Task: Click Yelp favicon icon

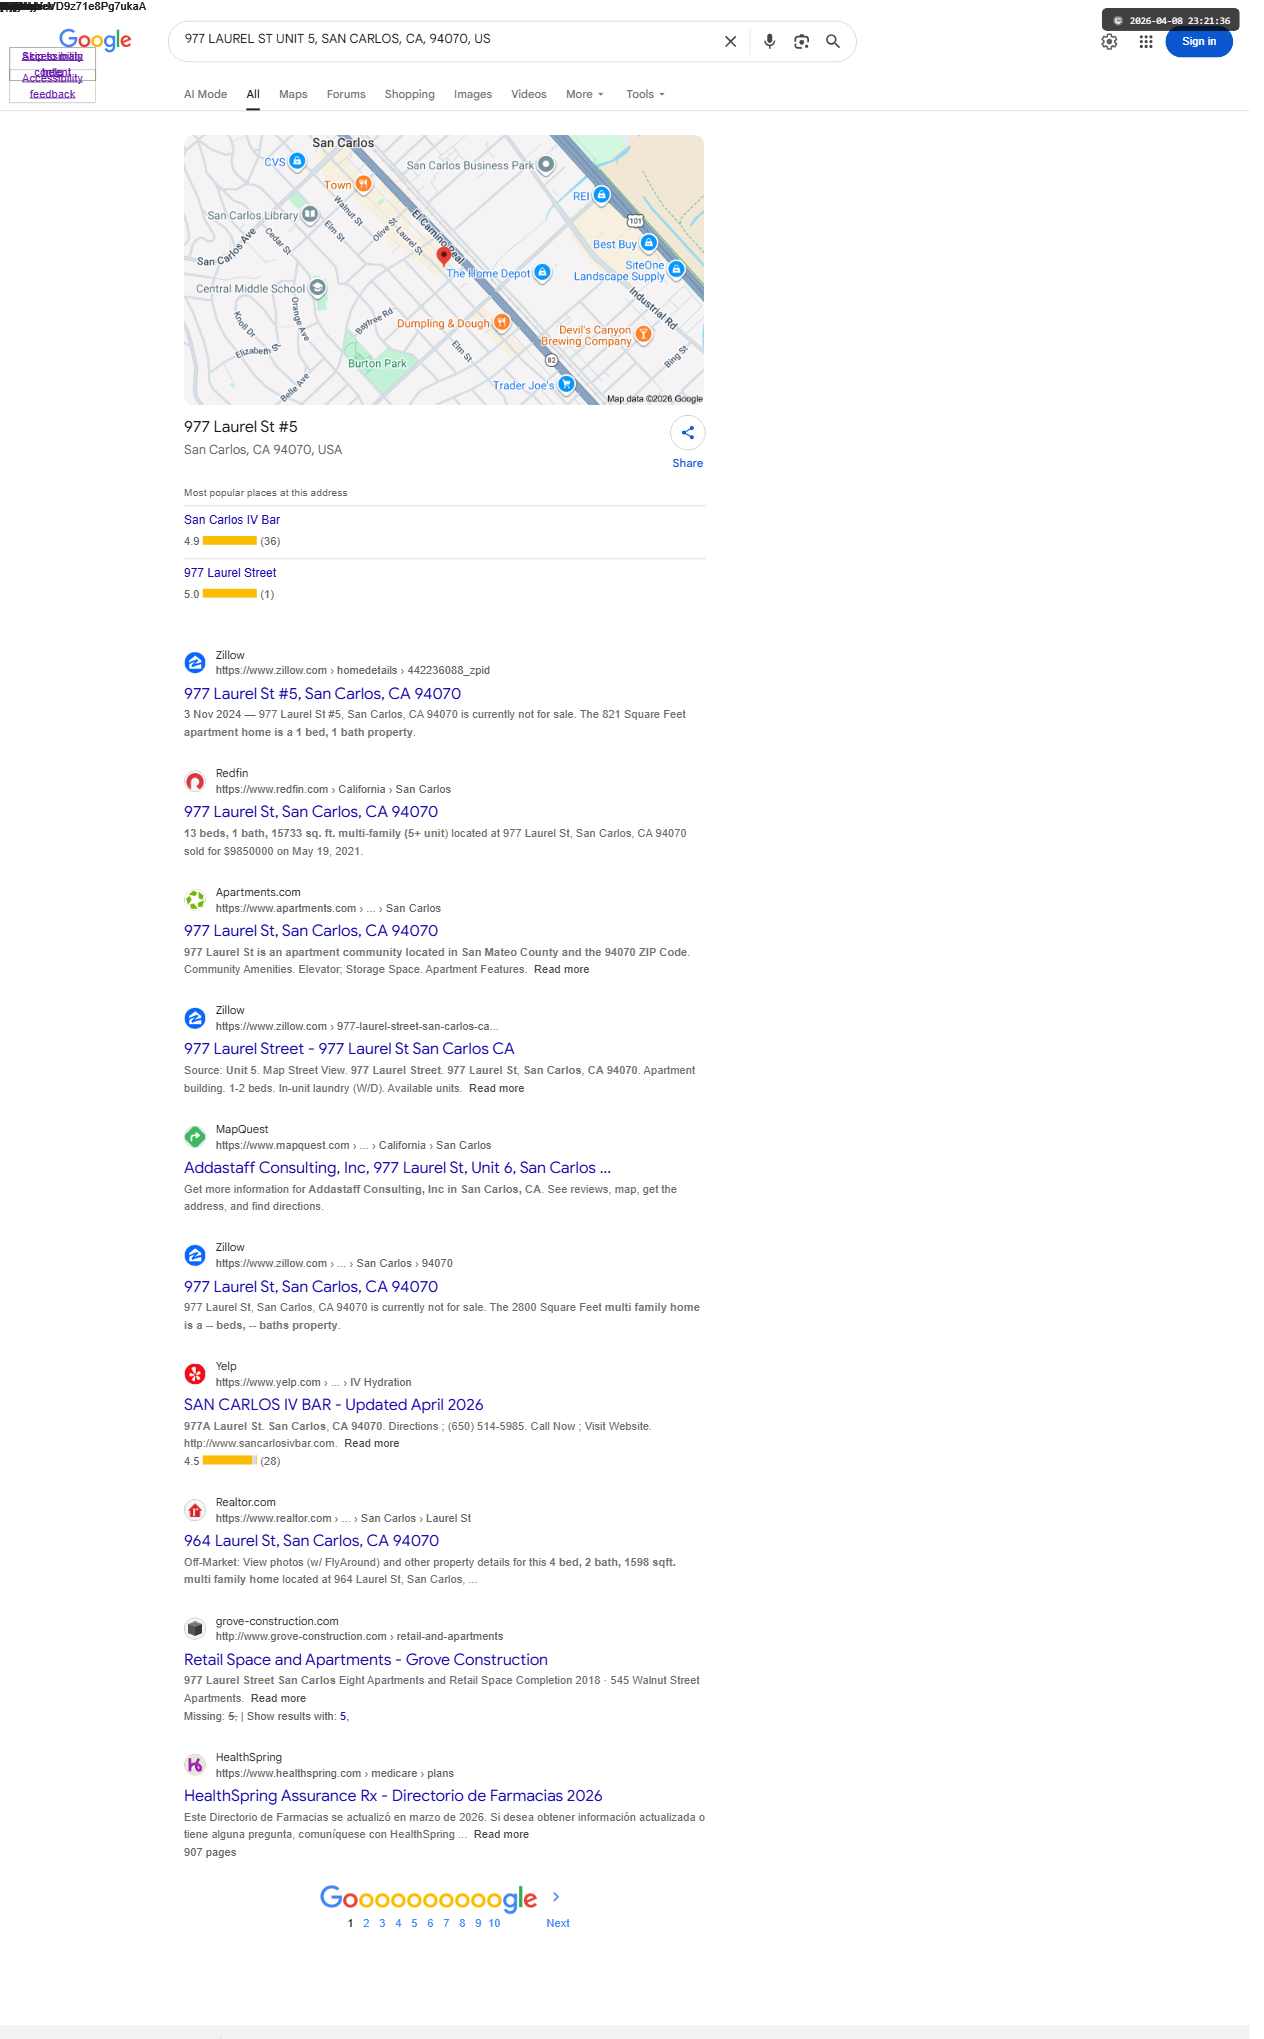Action: pyautogui.click(x=195, y=1374)
